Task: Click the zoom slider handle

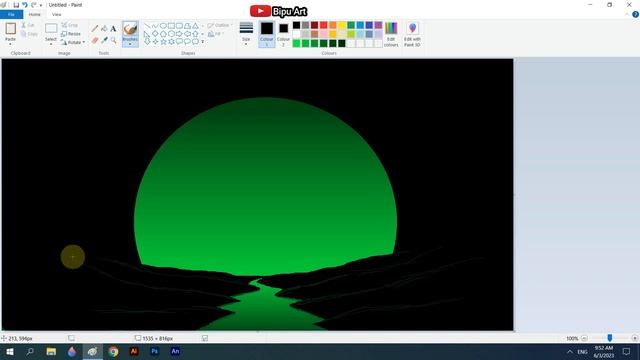Action: point(610,338)
